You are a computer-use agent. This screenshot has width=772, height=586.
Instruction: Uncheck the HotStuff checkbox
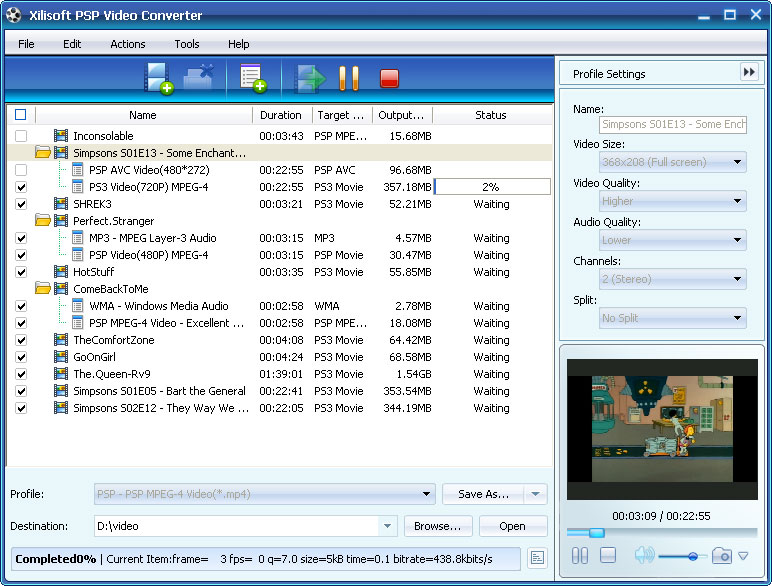pos(21,272)
